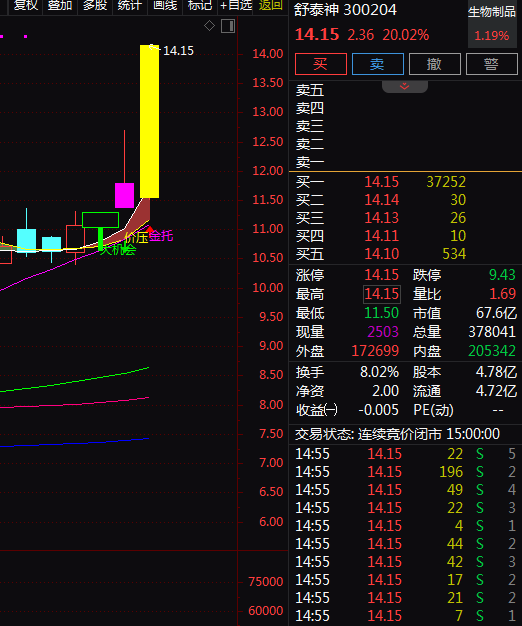Activate the 画线 drawing tool

click(165, 6)
